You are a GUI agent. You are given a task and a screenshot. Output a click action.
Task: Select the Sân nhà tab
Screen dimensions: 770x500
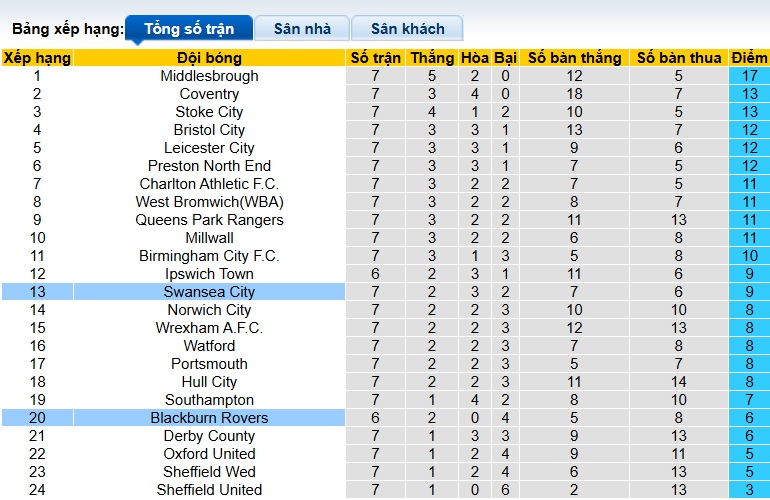[x=301, y=29]
